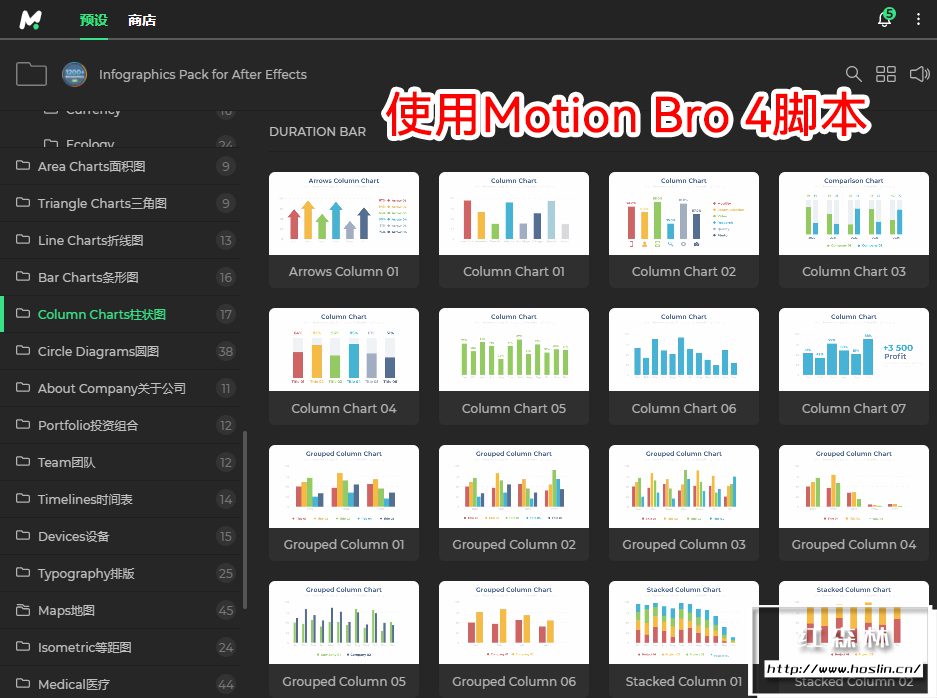Click the 17 count badge for Column Charts

[x=225, y=314]
